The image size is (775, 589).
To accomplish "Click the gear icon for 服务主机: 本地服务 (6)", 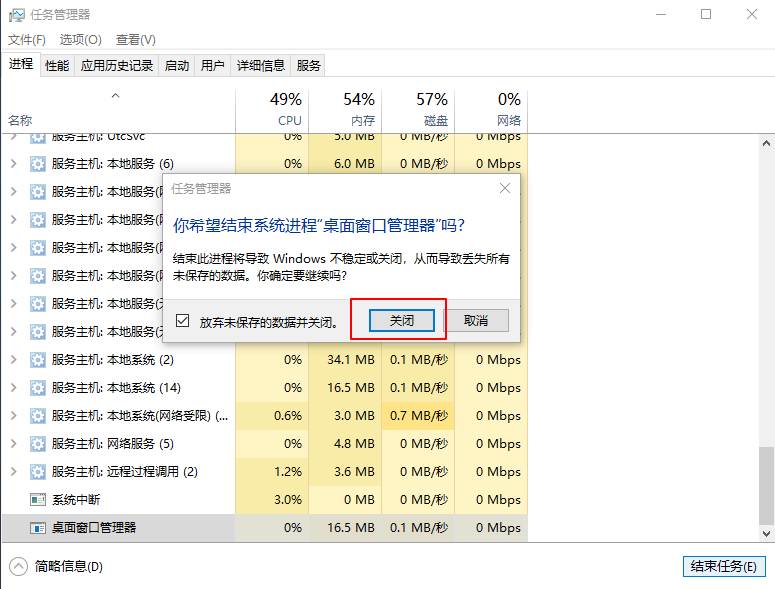I will pos(38,163).
